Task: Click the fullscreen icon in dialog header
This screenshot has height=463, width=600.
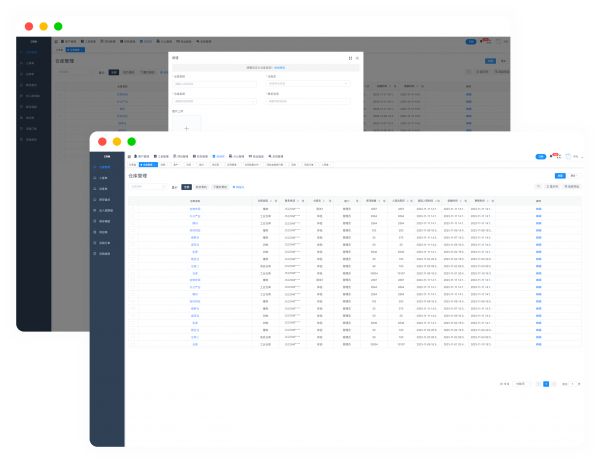Action: (350, 58)
